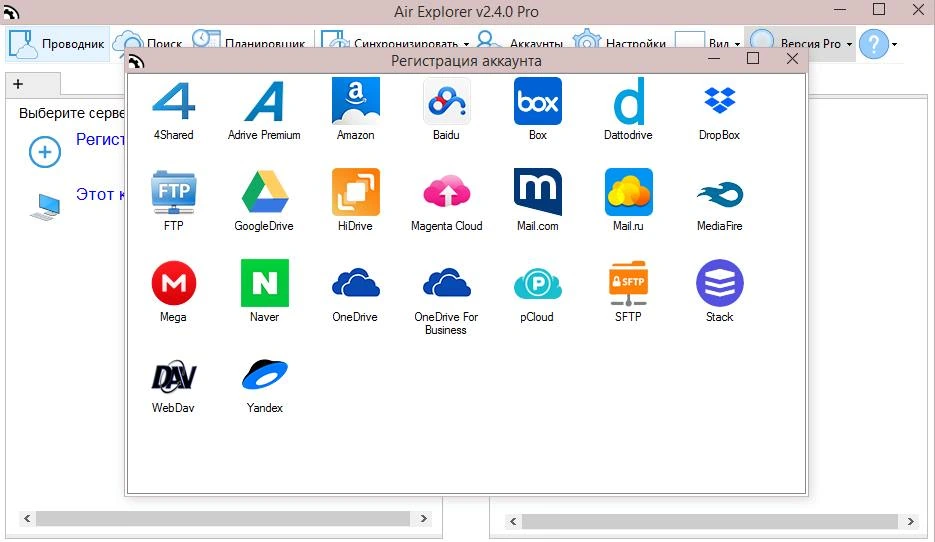935x542 pixels.
Task: Open Настройки settings
Action: [x=619, y=44]
